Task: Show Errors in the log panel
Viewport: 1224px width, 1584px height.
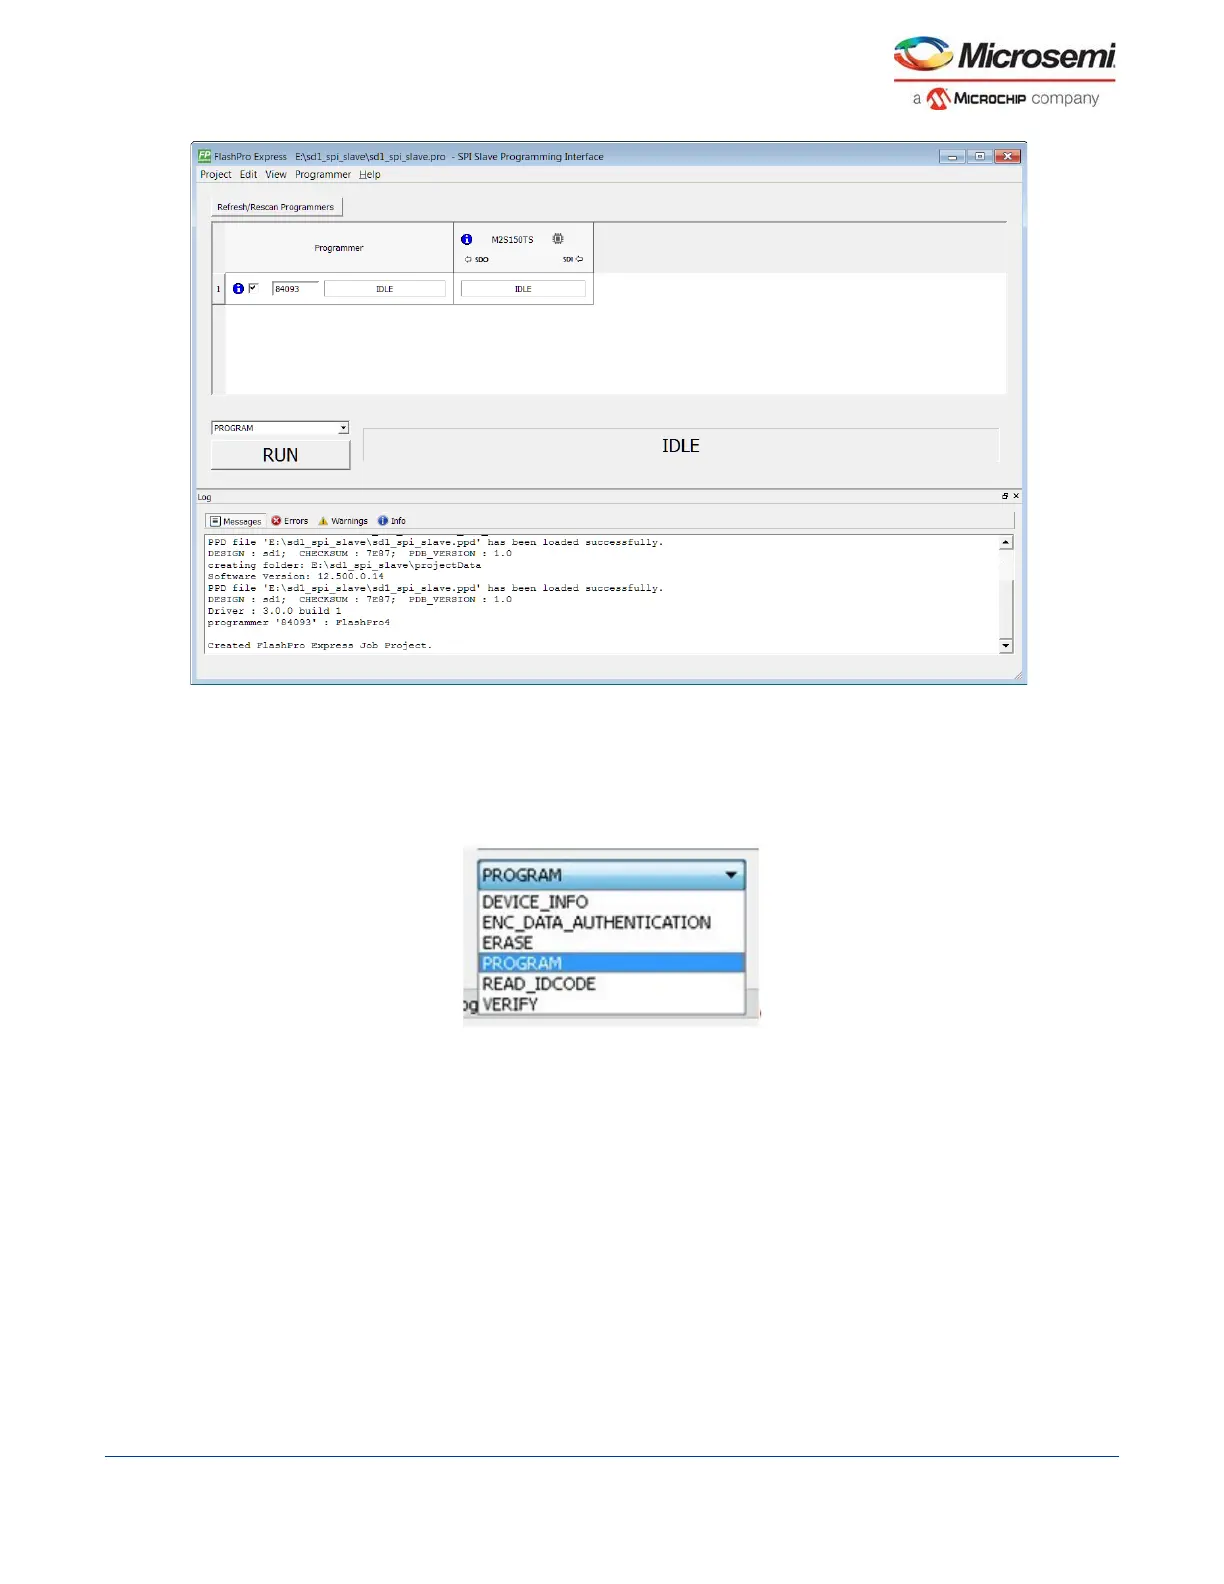Action: click(x=290, y=521)
